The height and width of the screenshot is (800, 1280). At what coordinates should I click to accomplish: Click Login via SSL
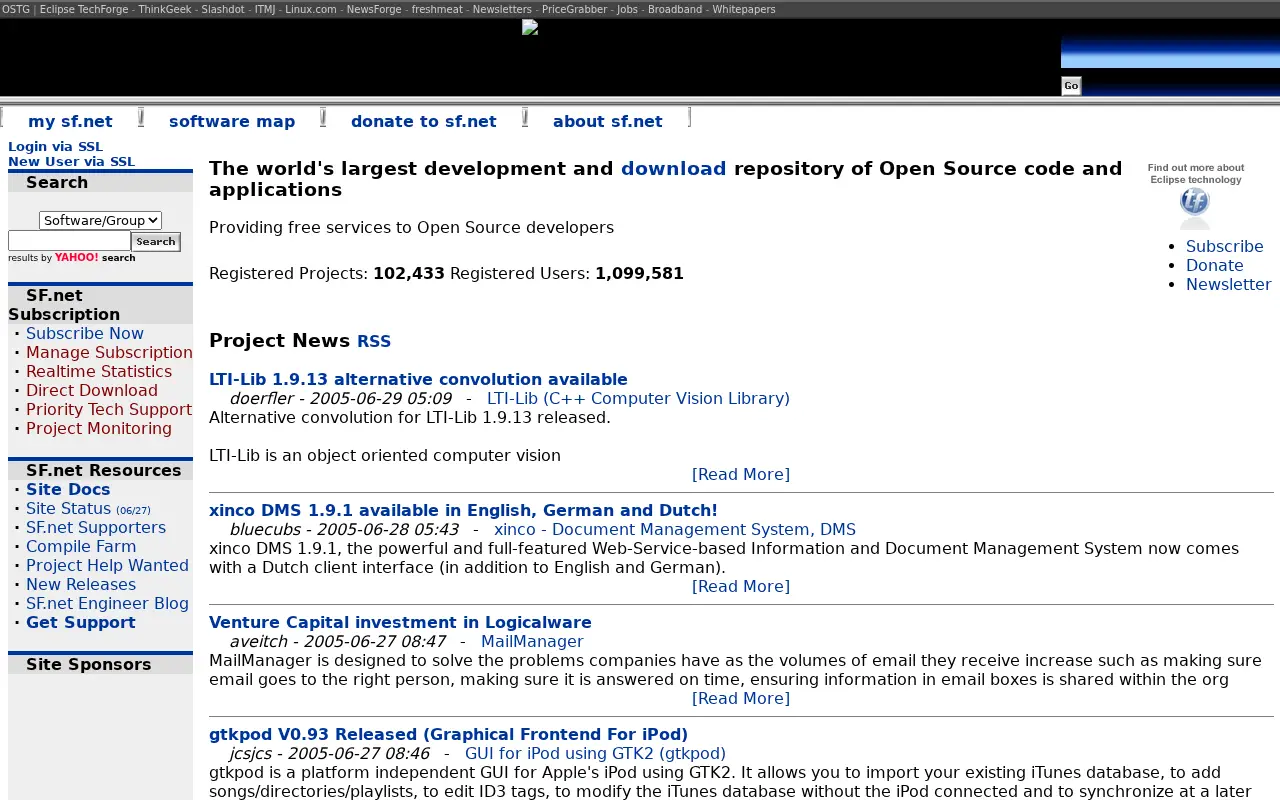pos(55,146)
